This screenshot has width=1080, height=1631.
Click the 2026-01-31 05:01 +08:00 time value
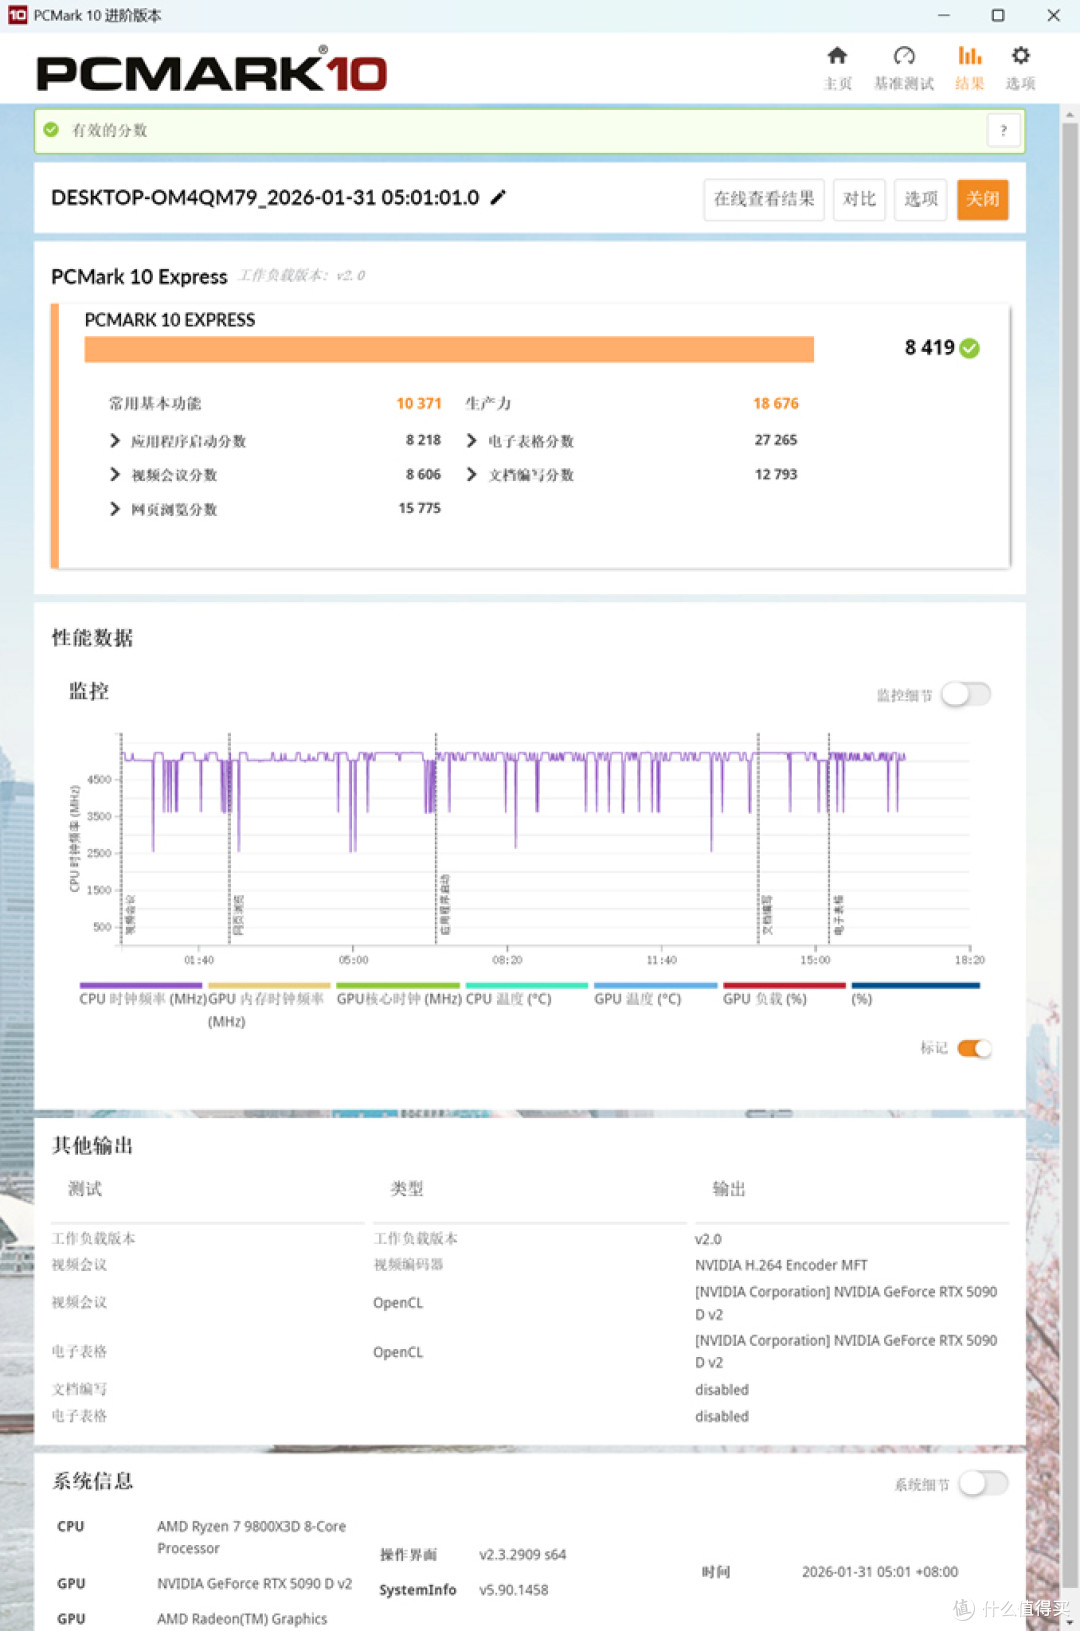pyautogui.click(x=880, y=1572)
